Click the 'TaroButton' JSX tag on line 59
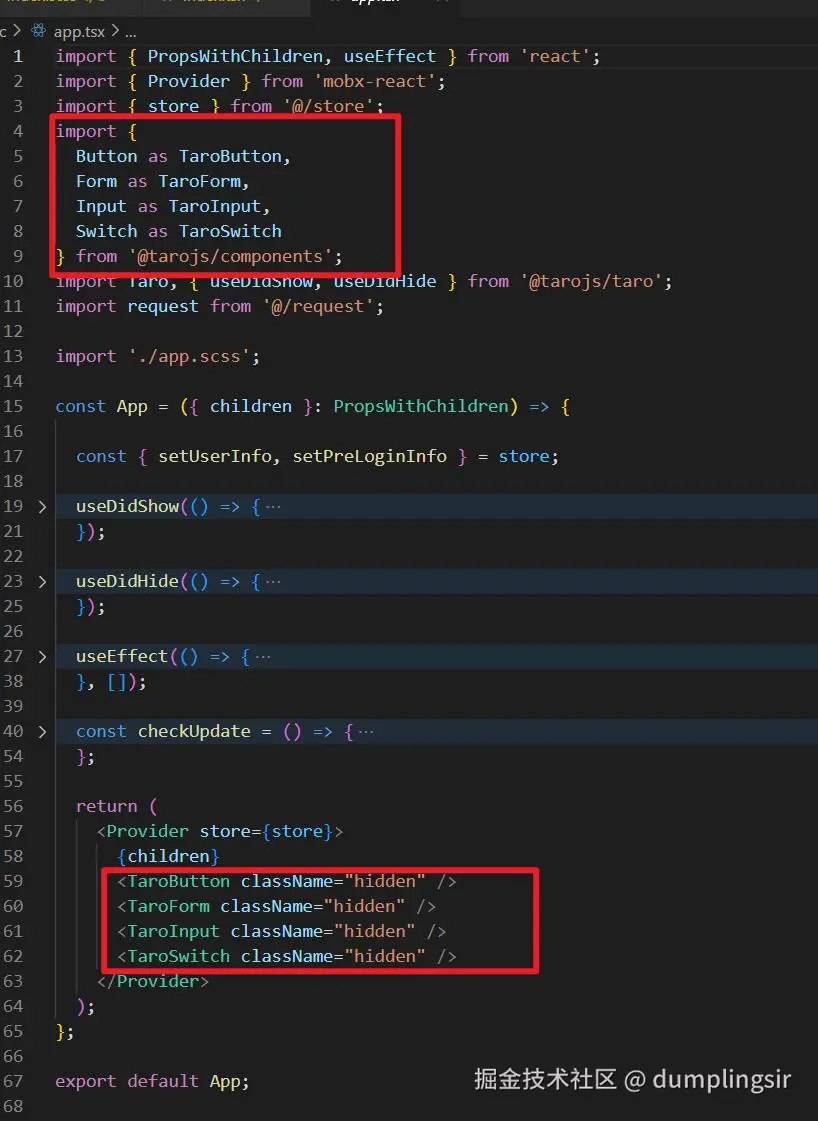 [179, 882]
